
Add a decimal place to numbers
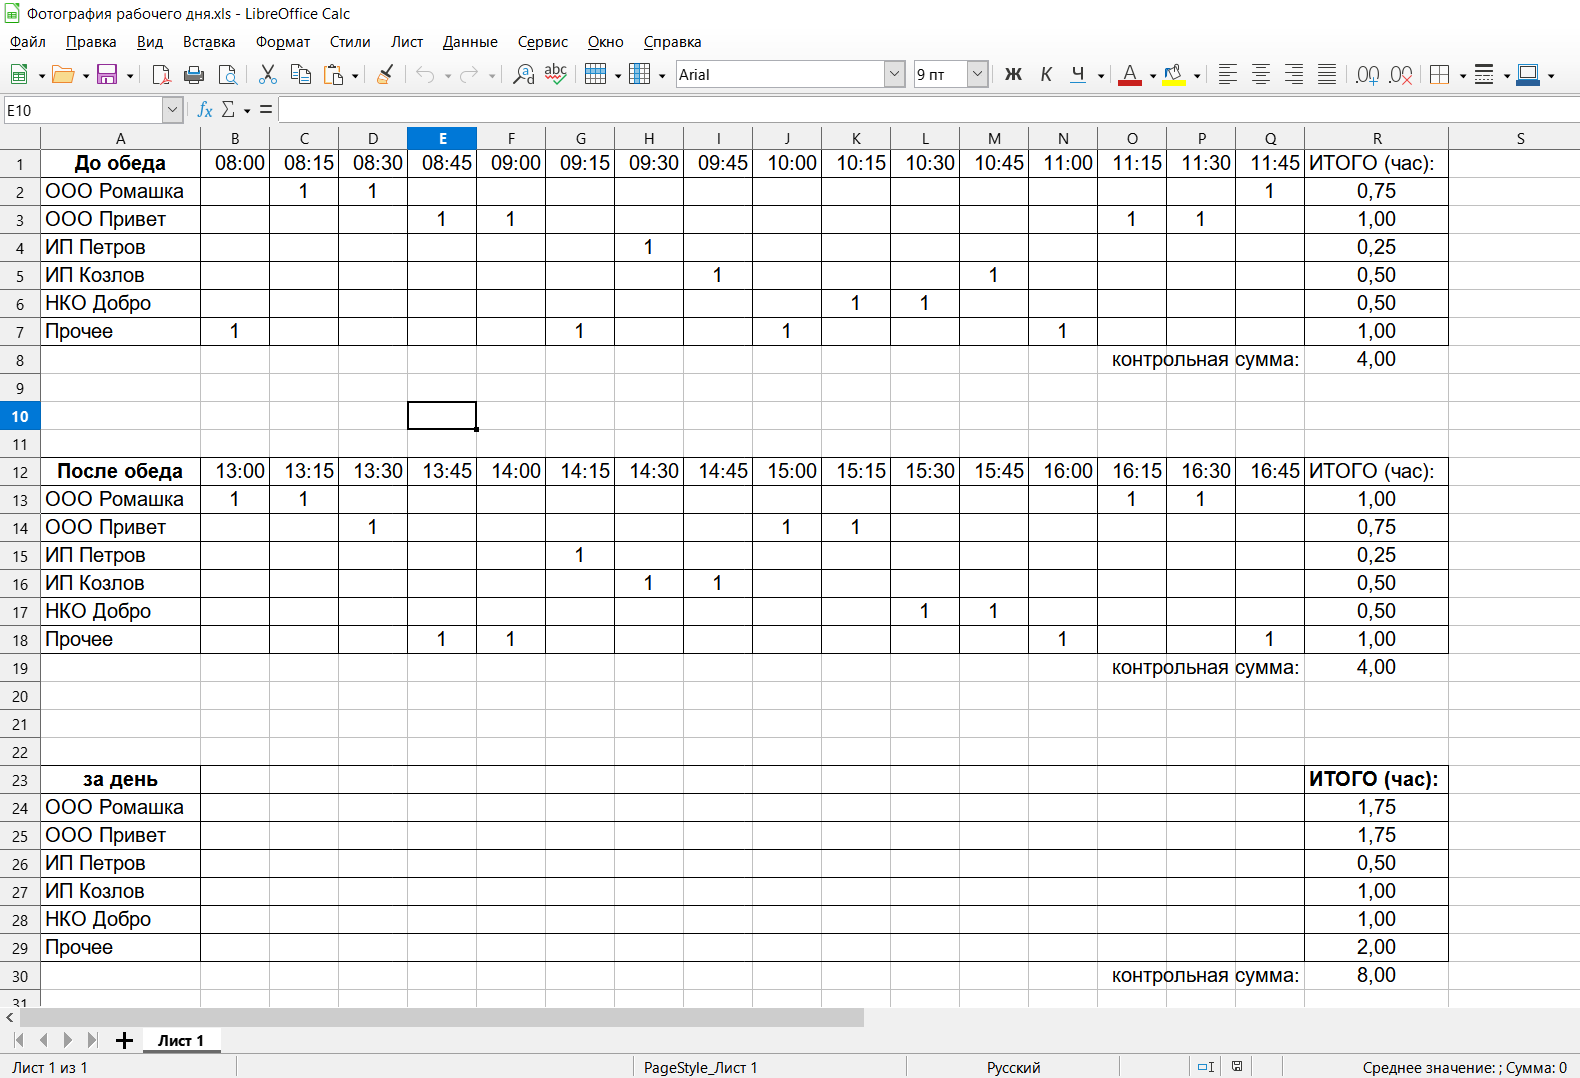pos(1367,75)
